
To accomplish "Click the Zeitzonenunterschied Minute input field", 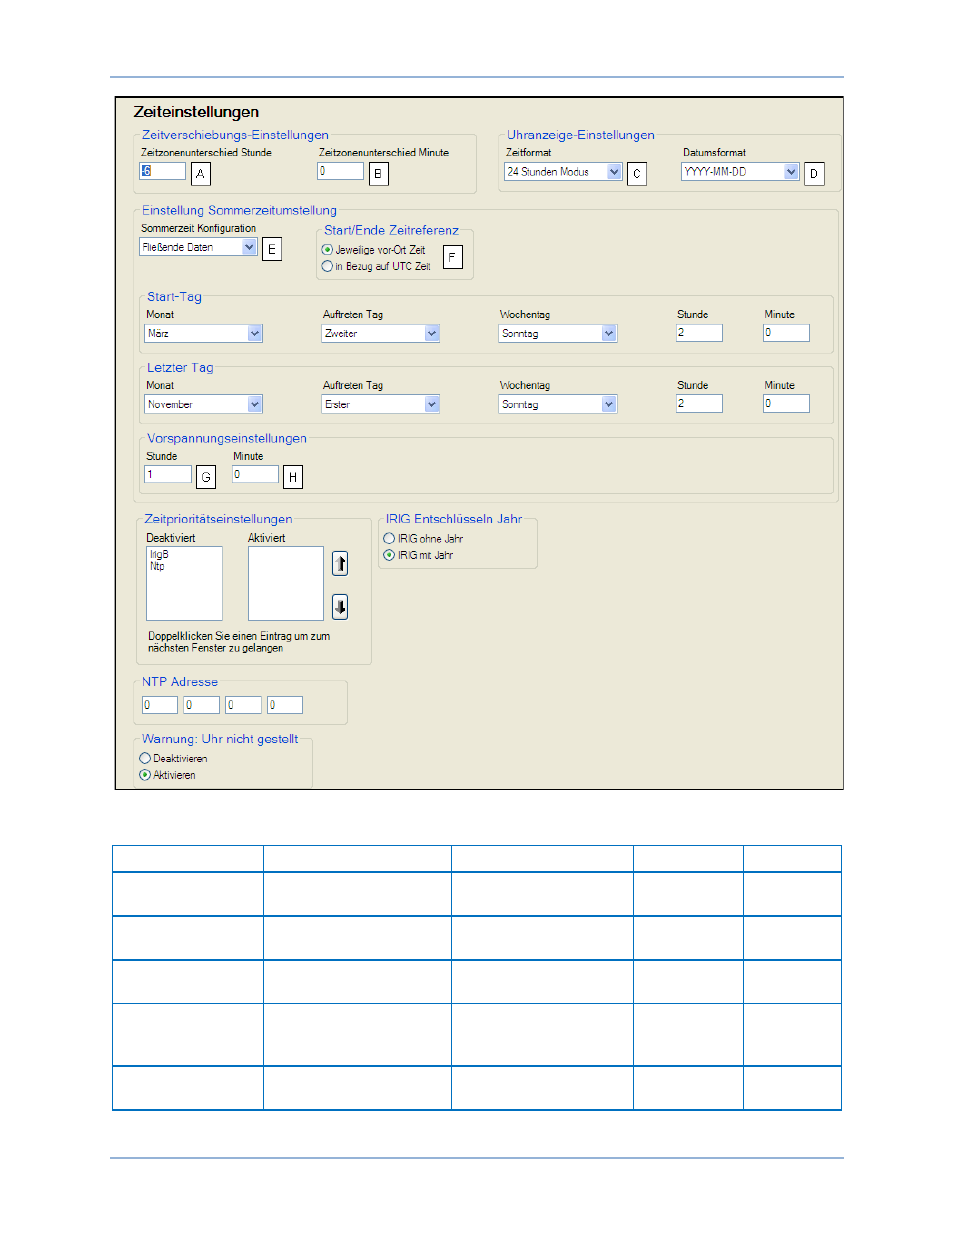I will click(x=340, y=171).
